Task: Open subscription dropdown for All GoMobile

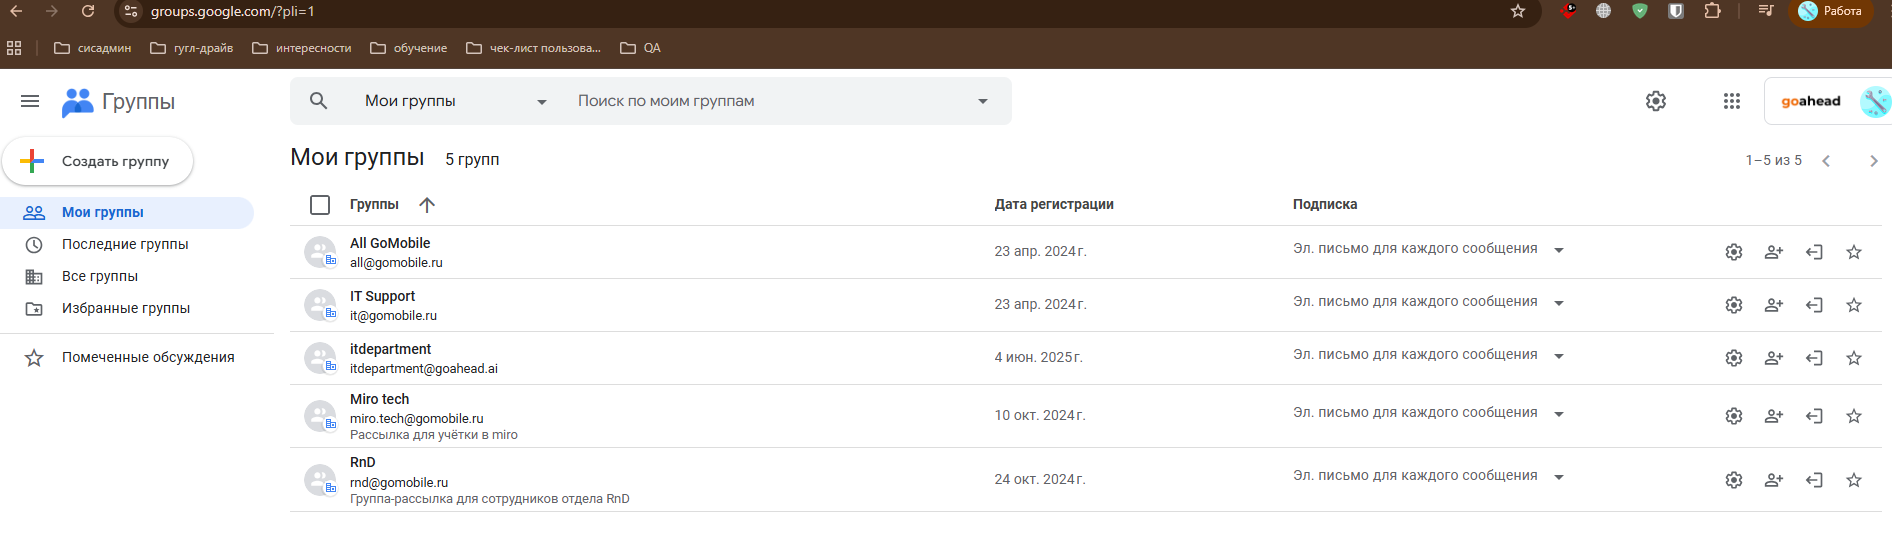Action: 1558,250
